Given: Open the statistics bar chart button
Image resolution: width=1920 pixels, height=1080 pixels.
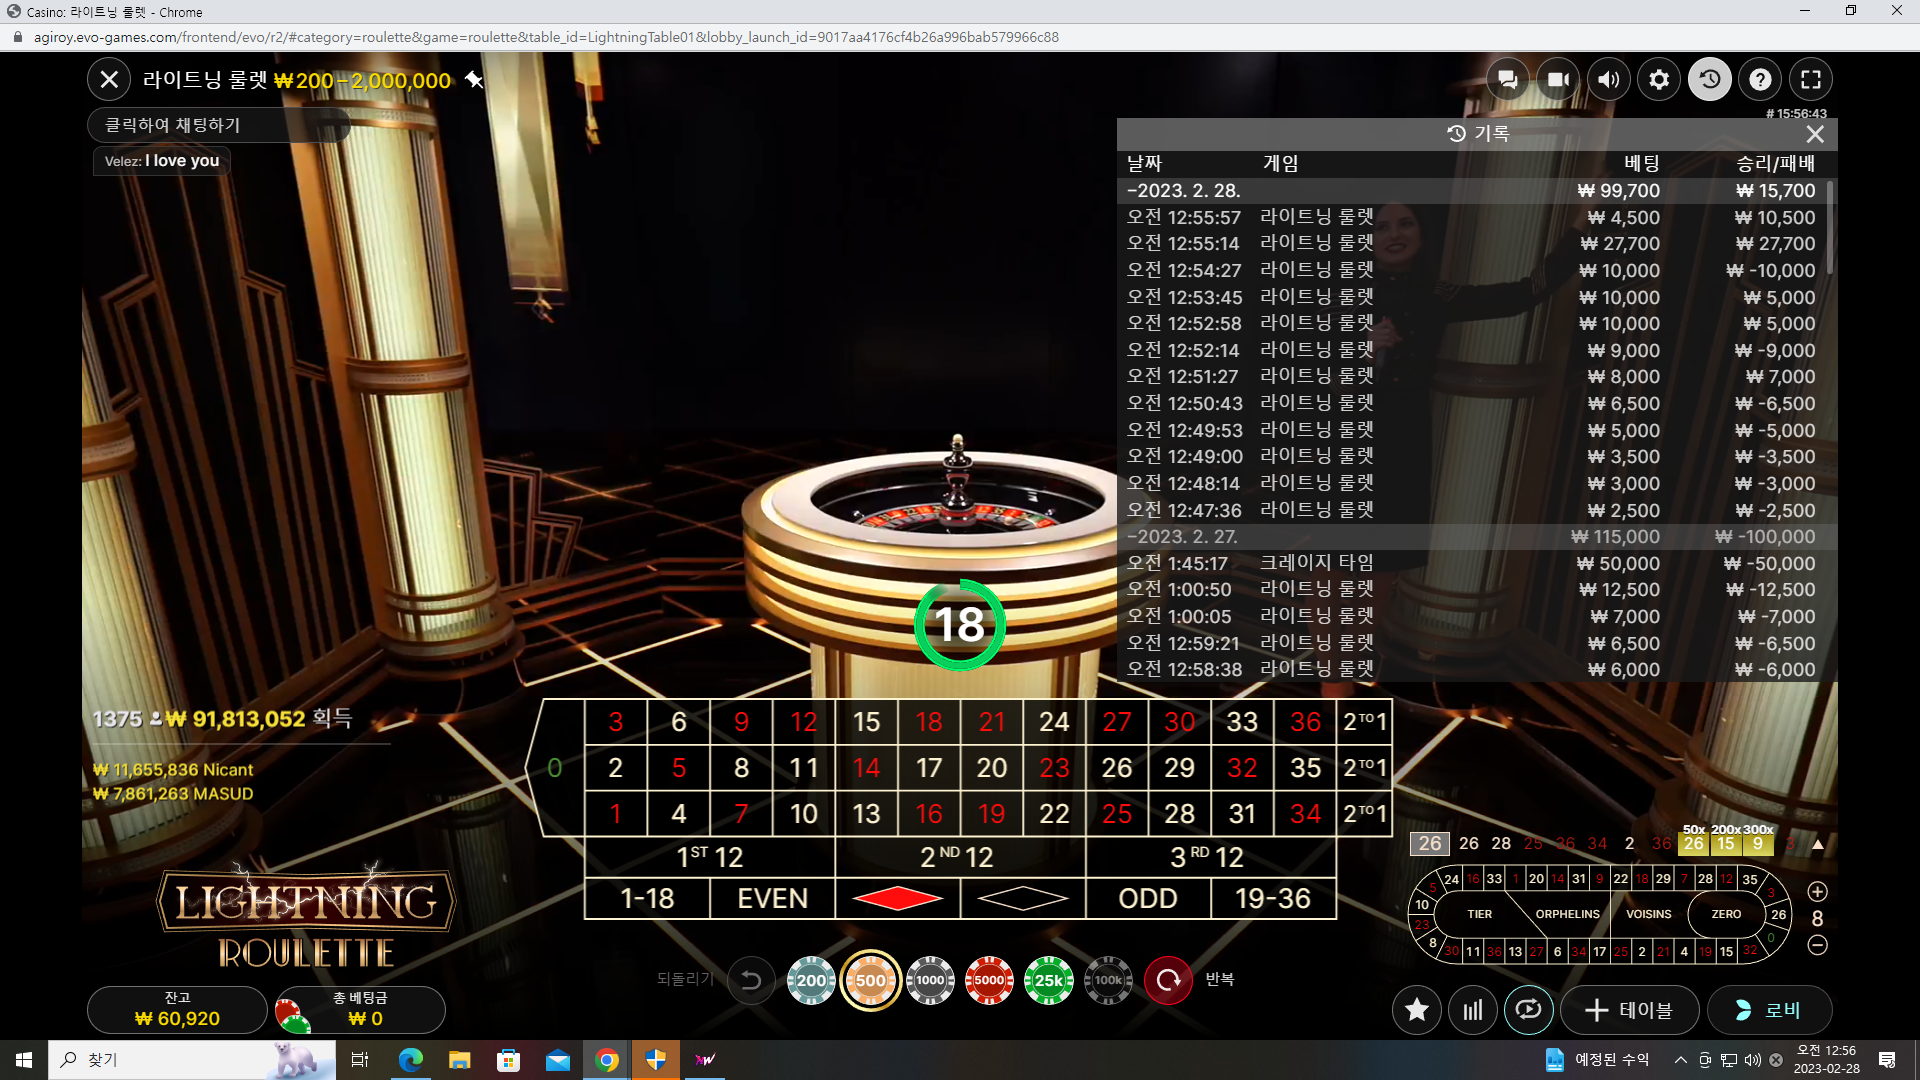Looking at the screenshot, I should [x=1473, y=1010].
